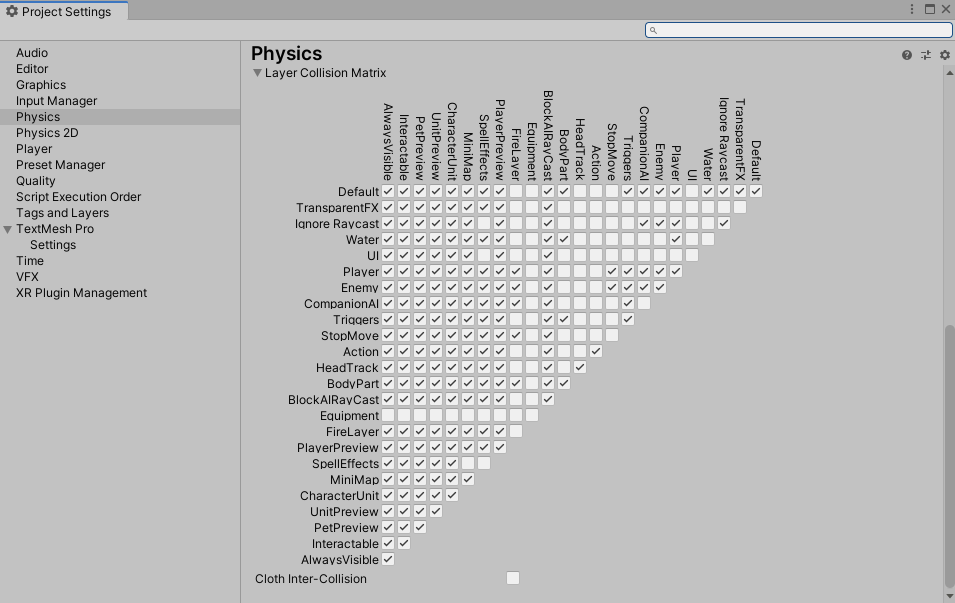This screenshot has height=603, width=955.
Task: Open the Physics settings gear menu
Action: pos(945,55)
